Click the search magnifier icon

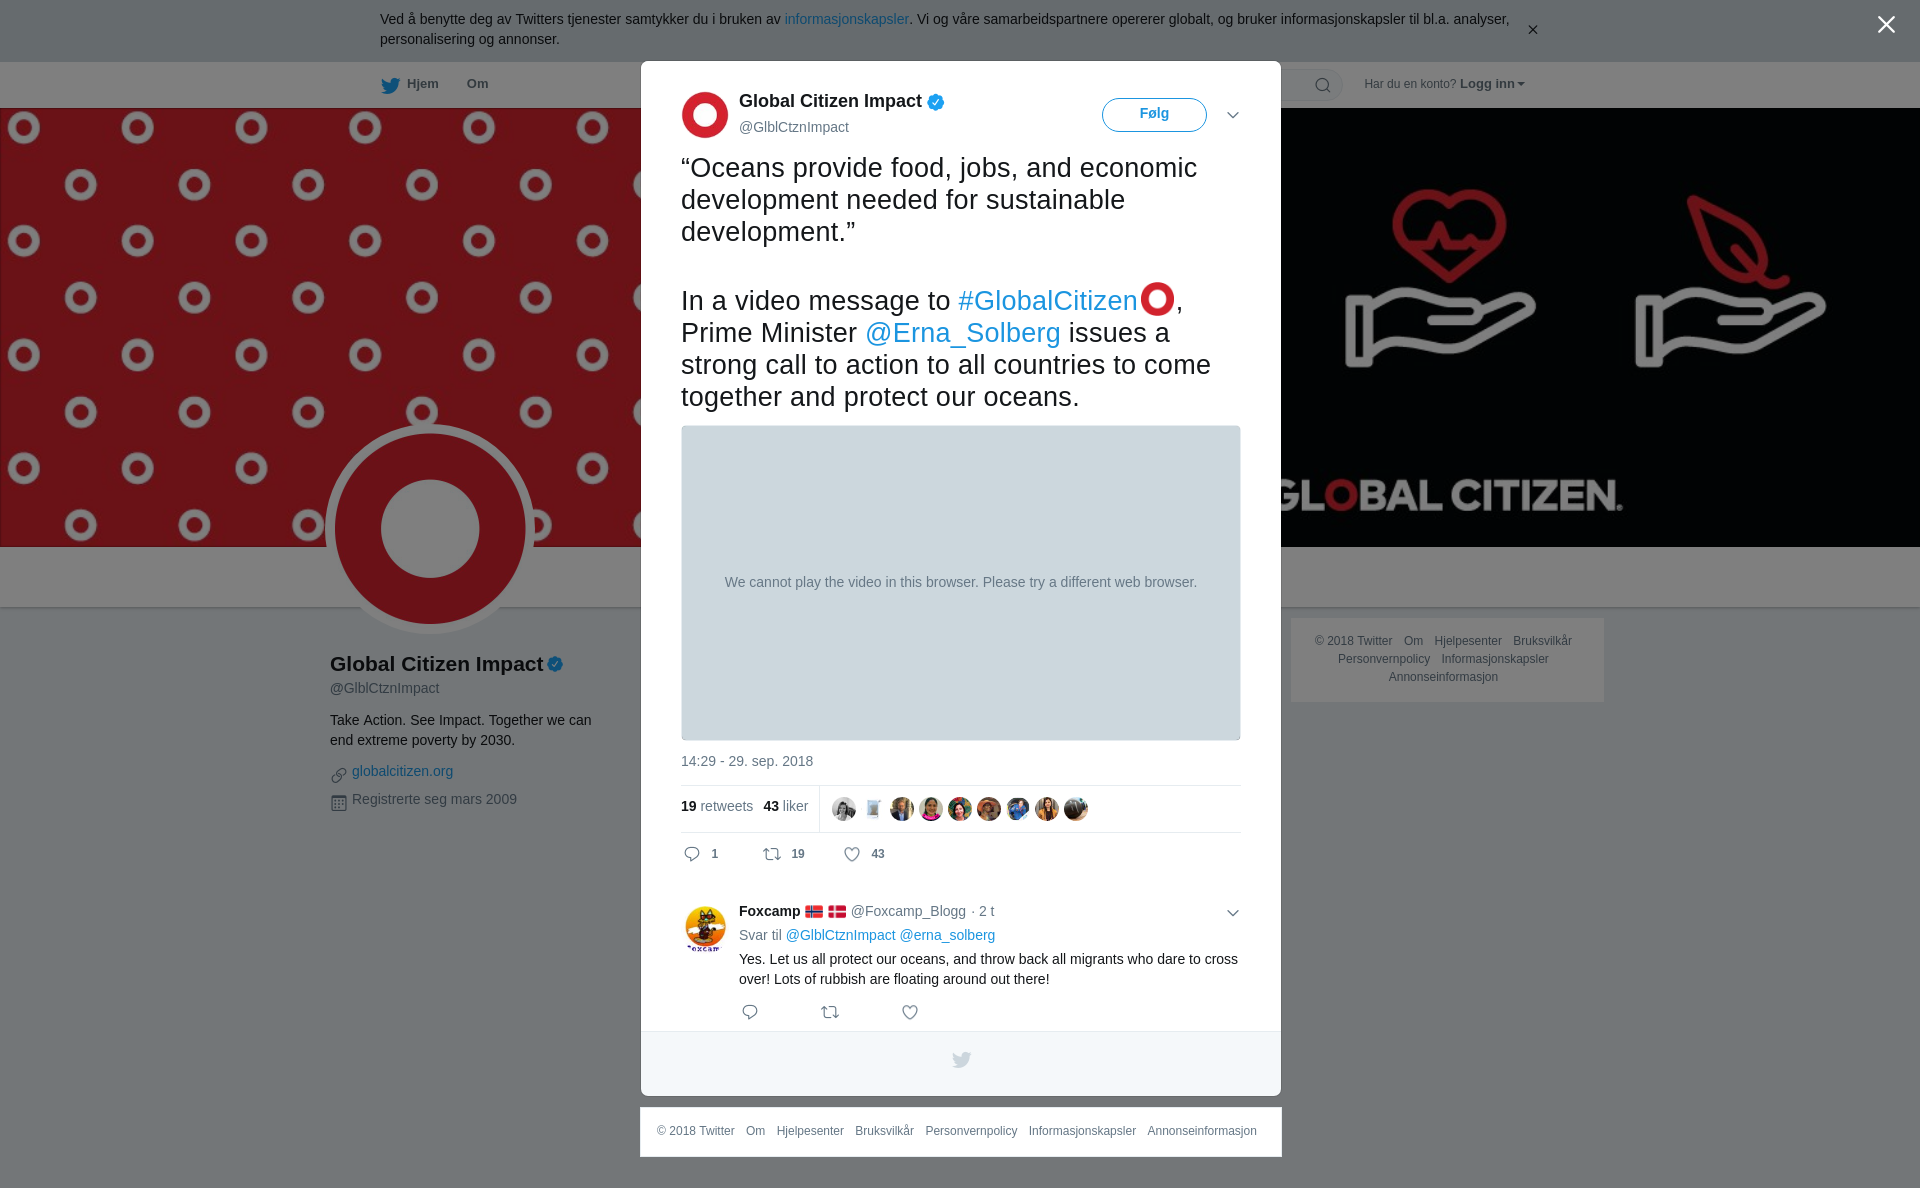pyautogui.click(x=1323, y=85)
